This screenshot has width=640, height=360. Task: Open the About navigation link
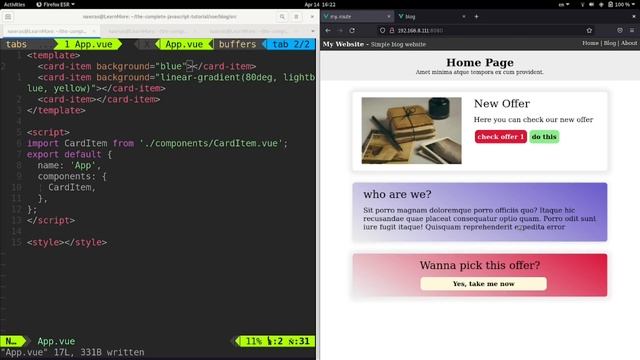[x=629, y=43]
